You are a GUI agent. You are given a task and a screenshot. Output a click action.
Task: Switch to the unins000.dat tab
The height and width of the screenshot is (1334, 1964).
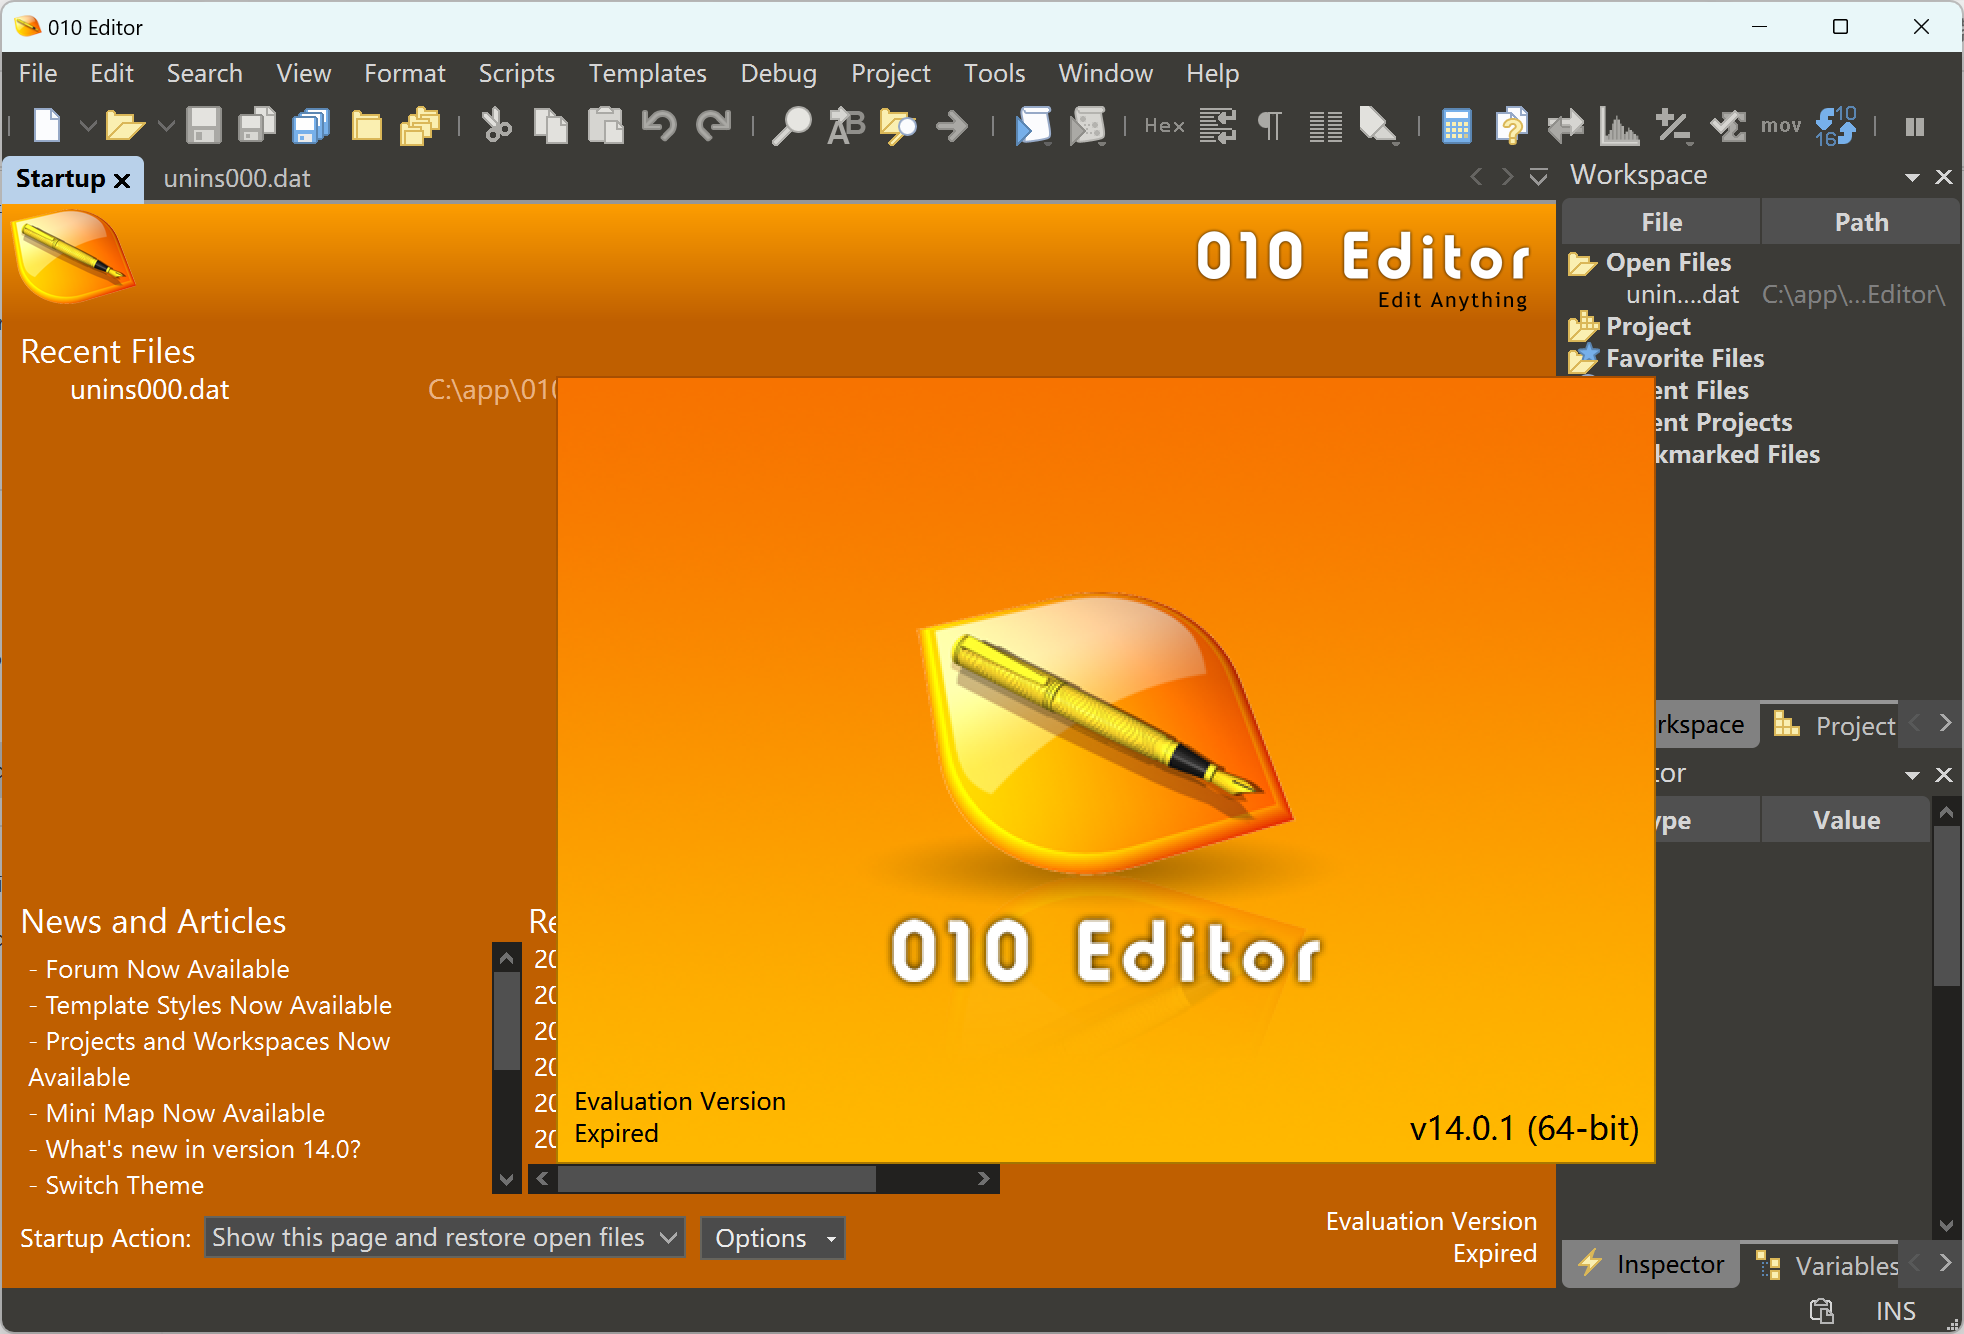[237, 179]
